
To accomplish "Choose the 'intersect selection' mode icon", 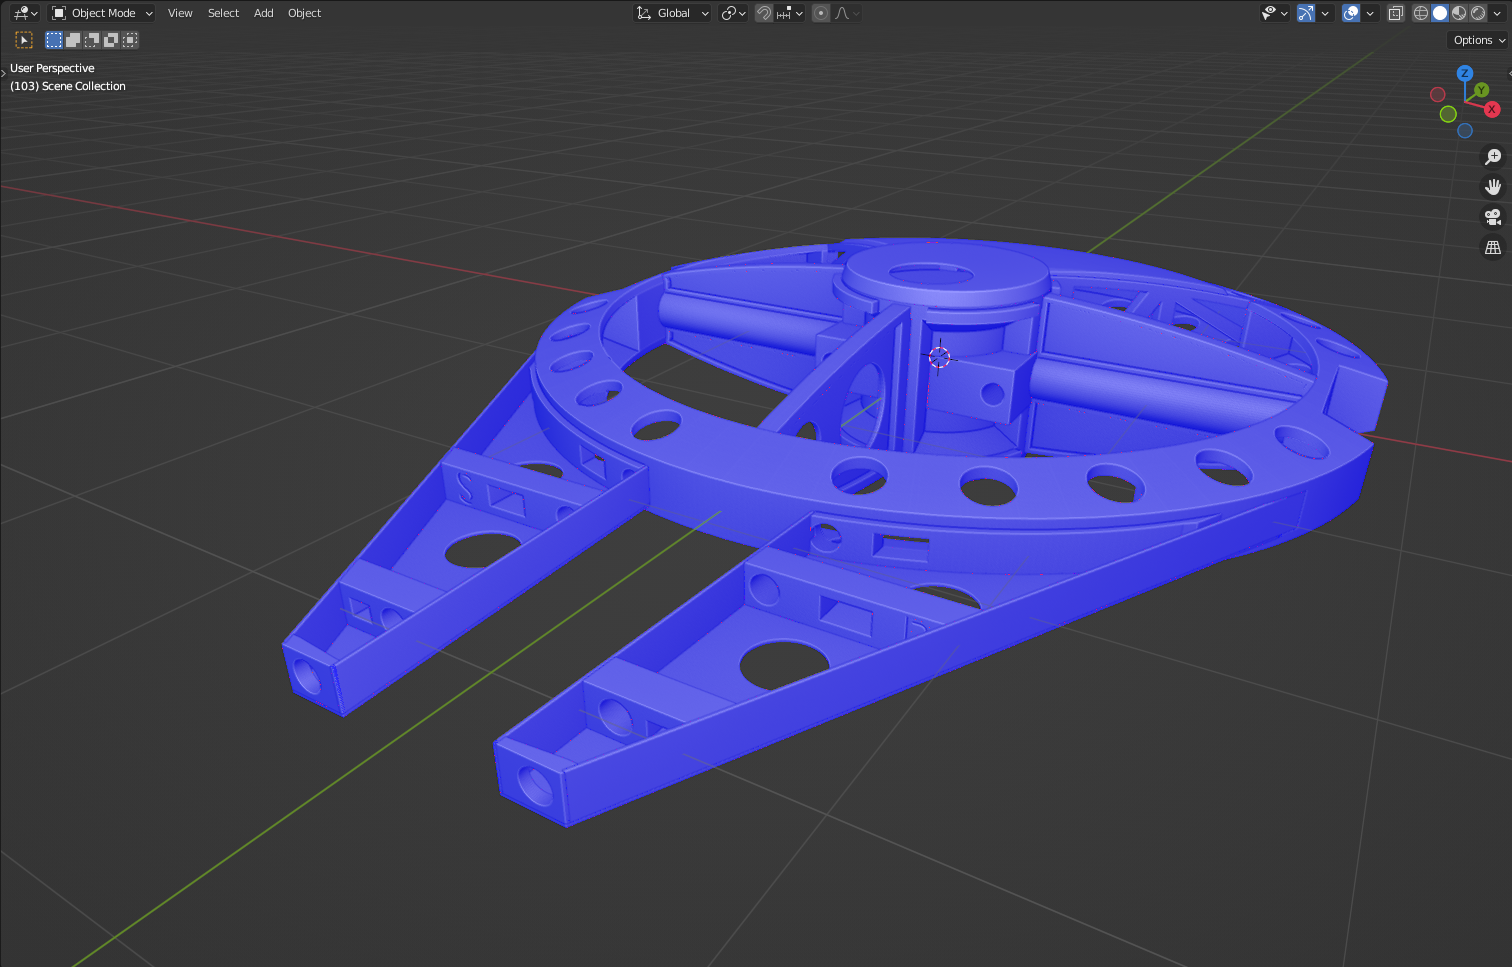I will tap(130, 40).
